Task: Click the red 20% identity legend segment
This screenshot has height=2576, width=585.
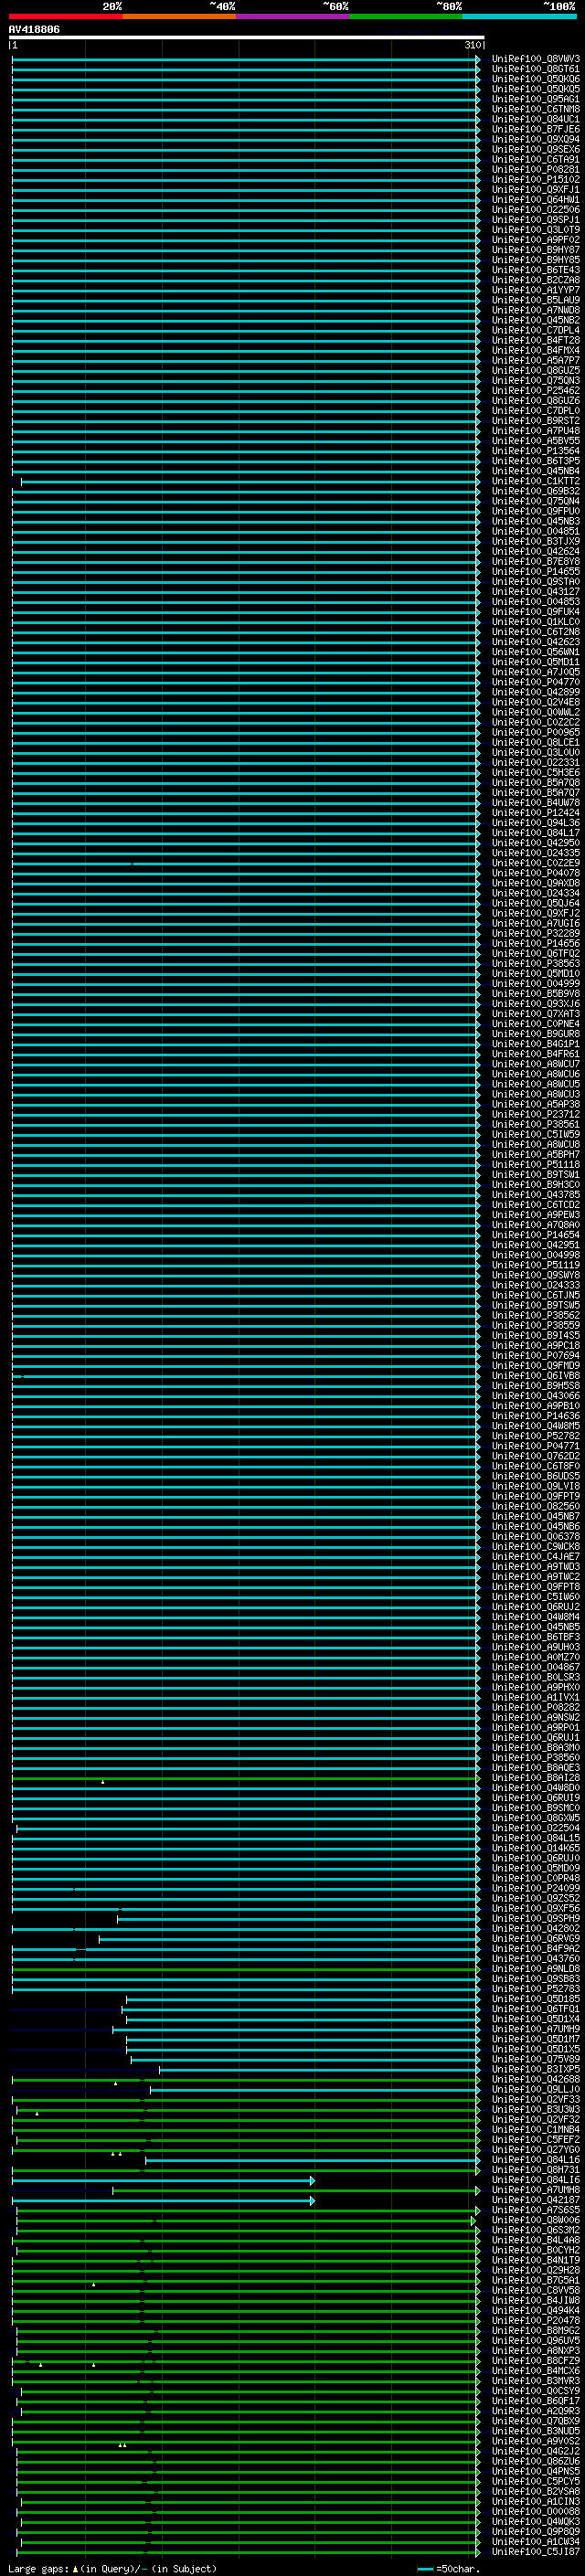Action: [x=66, y=16]
